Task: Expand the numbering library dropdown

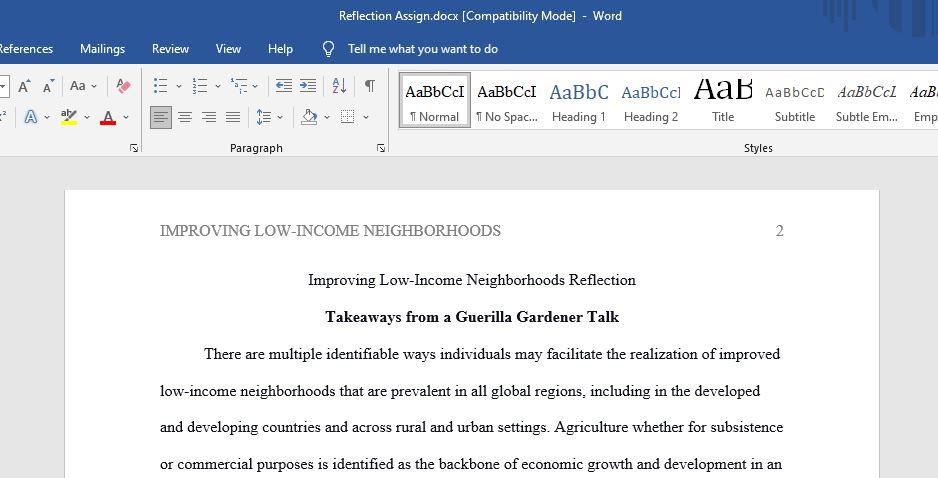Action: click(218, 86)
